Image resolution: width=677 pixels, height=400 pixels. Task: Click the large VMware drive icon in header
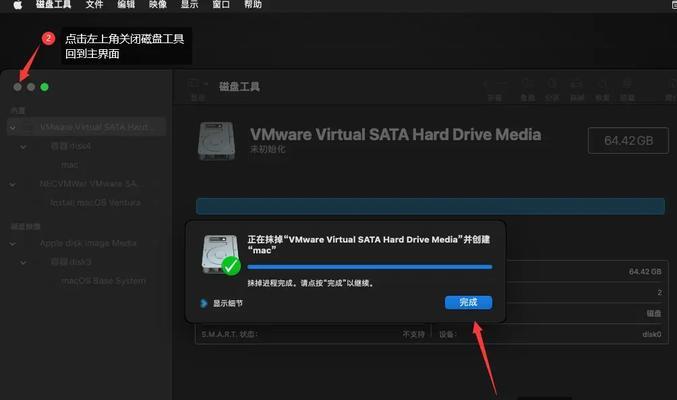(x=216, y=141)
